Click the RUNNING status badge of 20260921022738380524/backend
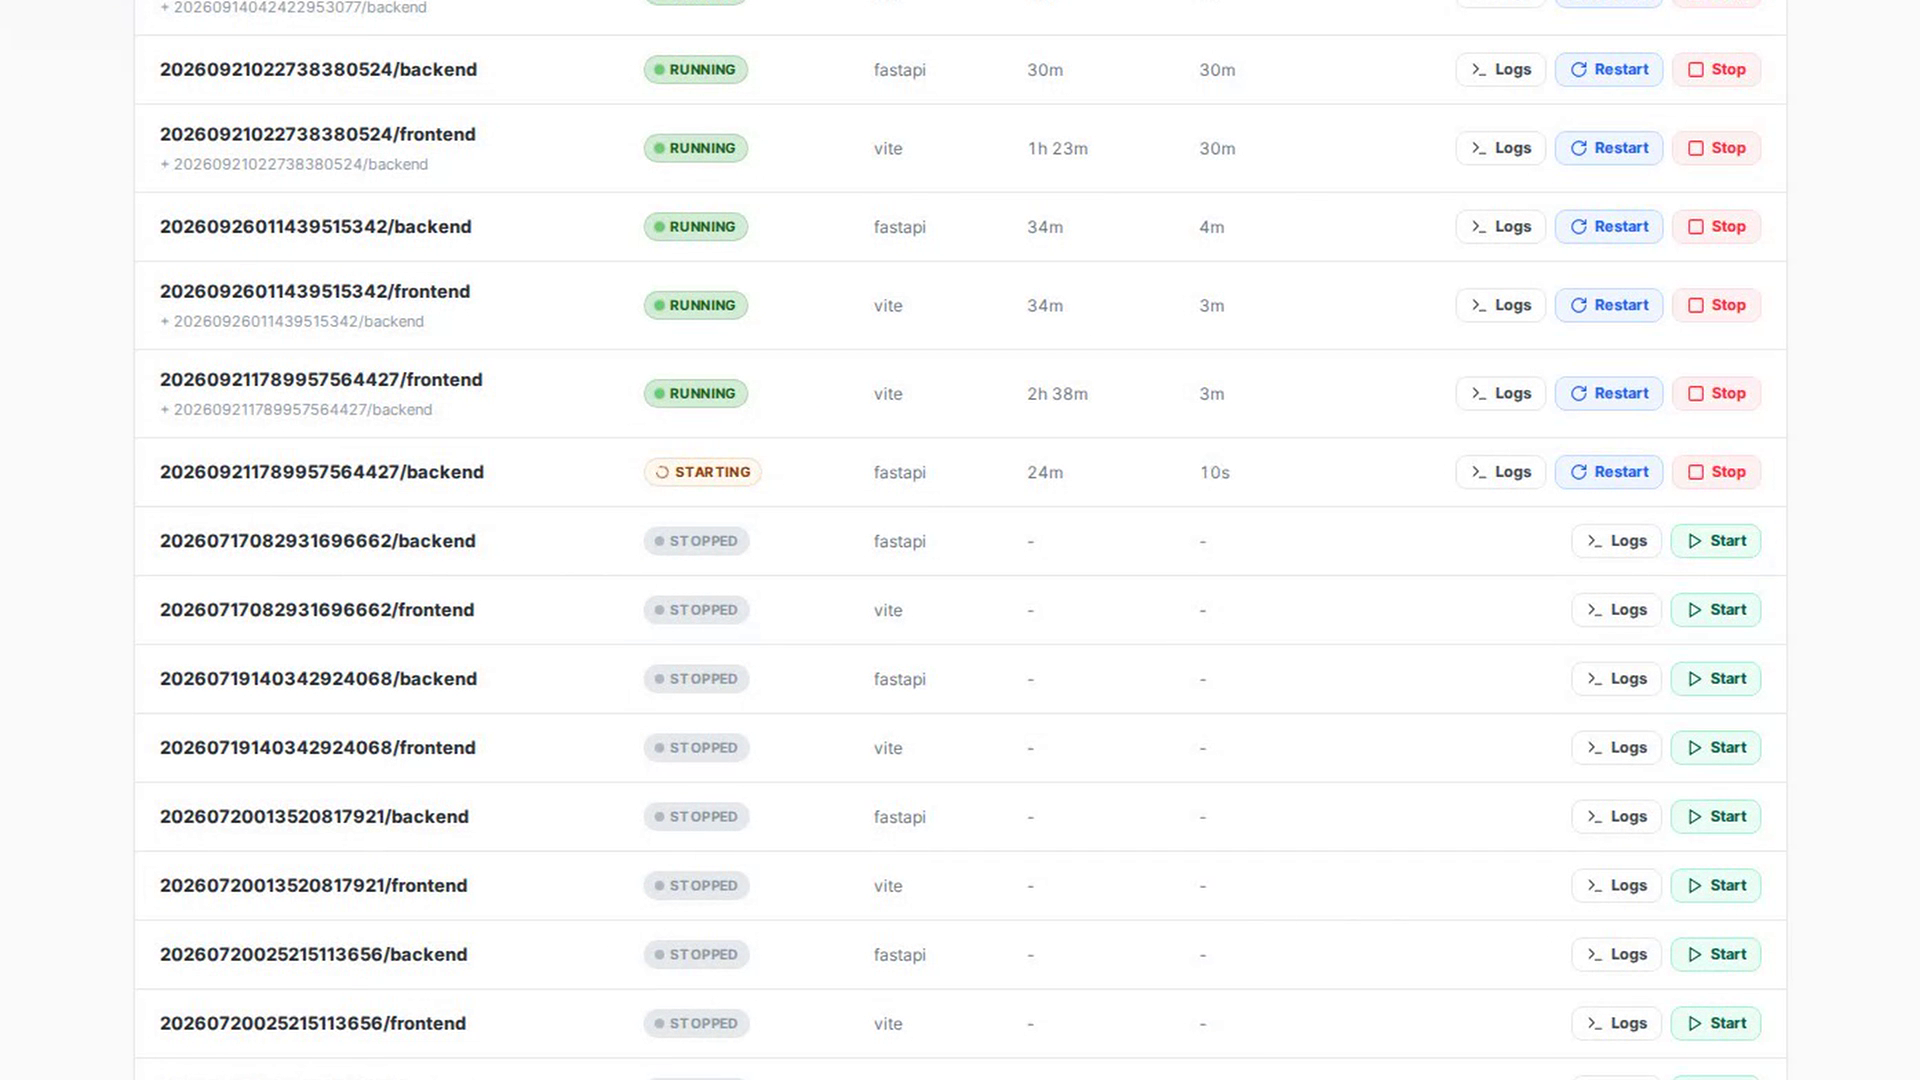 696,70
